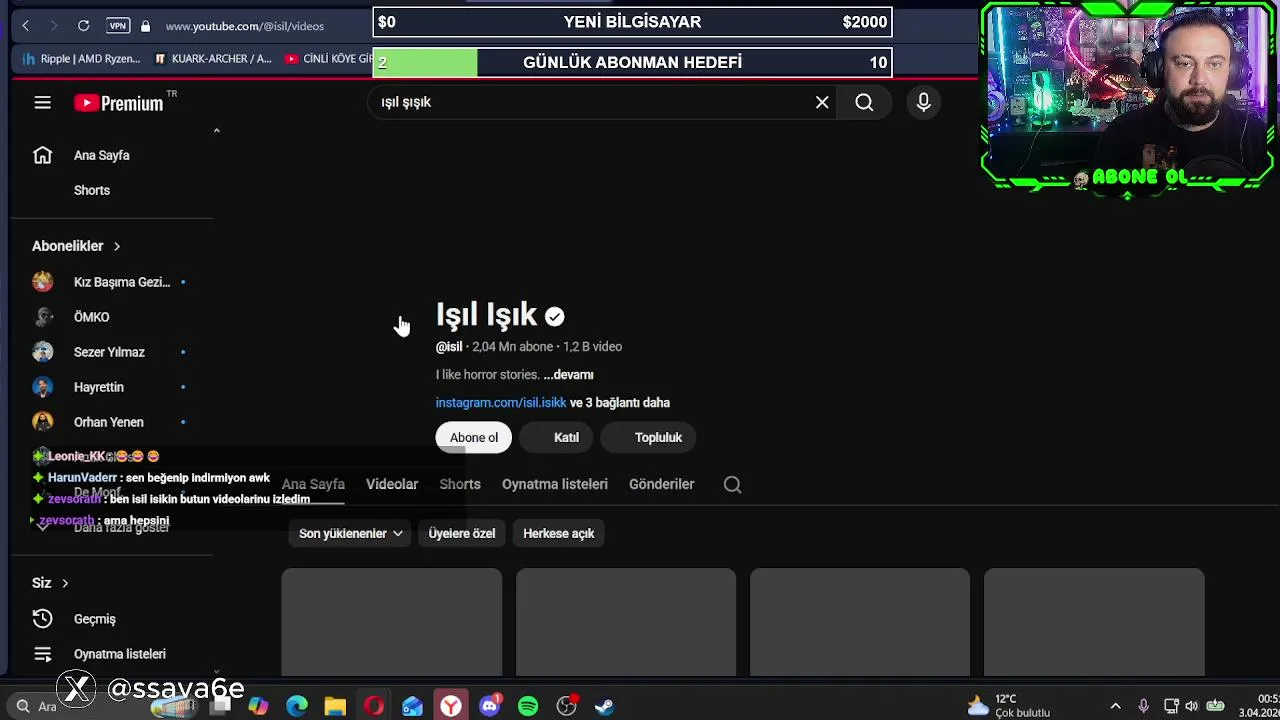This screenshot has width=1280, height=720.
Task: Show ve 3 bağlantı daha links
Action: click(x=620, y=403)
